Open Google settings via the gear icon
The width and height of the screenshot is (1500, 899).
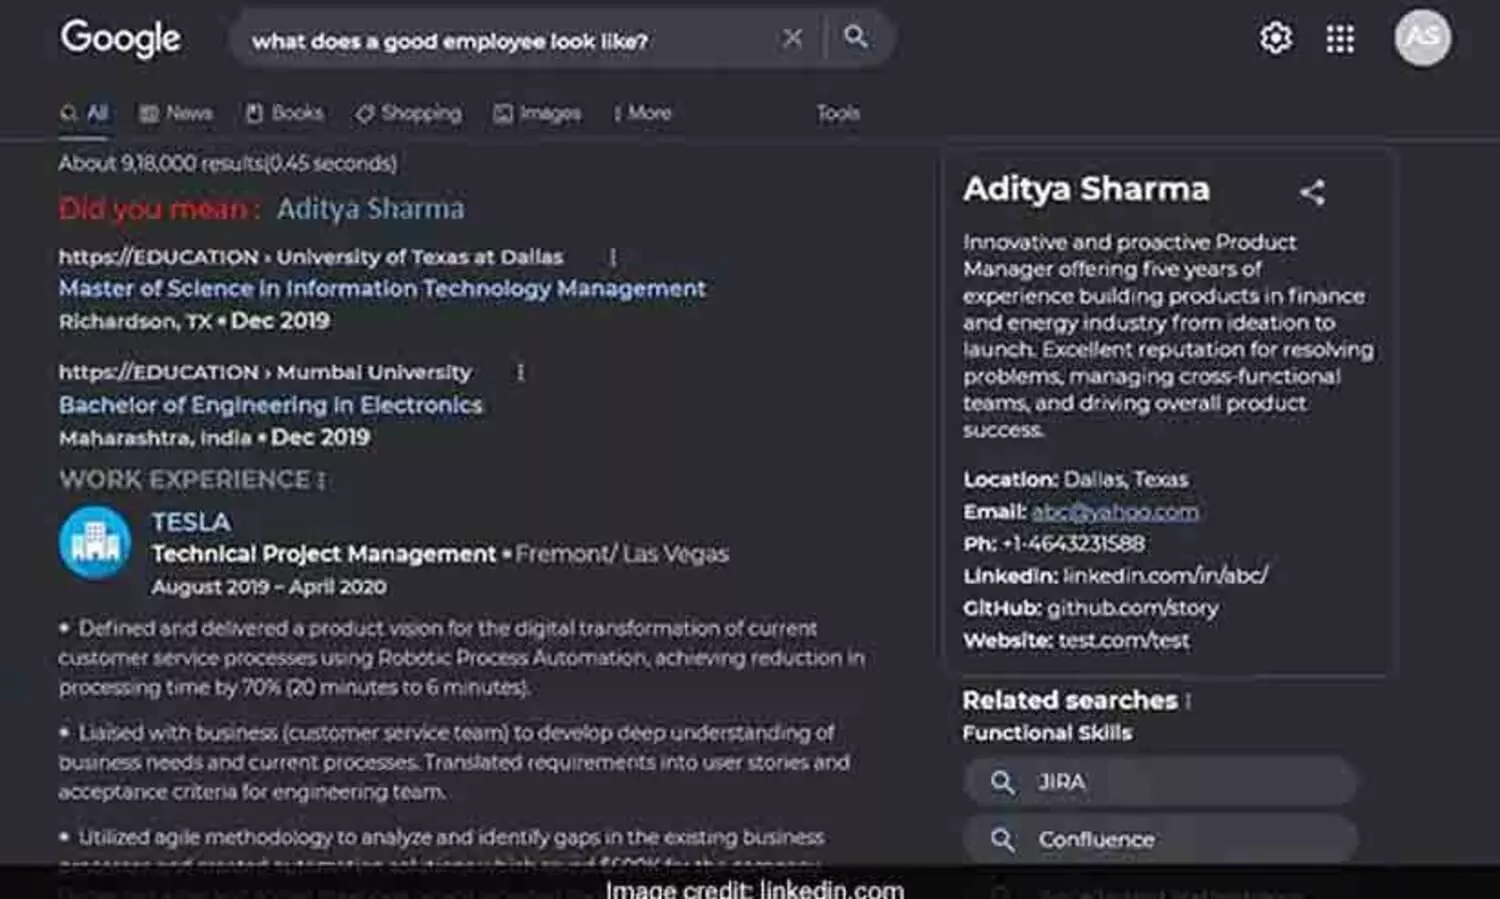pyautogui.click(x=1274, y=37)
